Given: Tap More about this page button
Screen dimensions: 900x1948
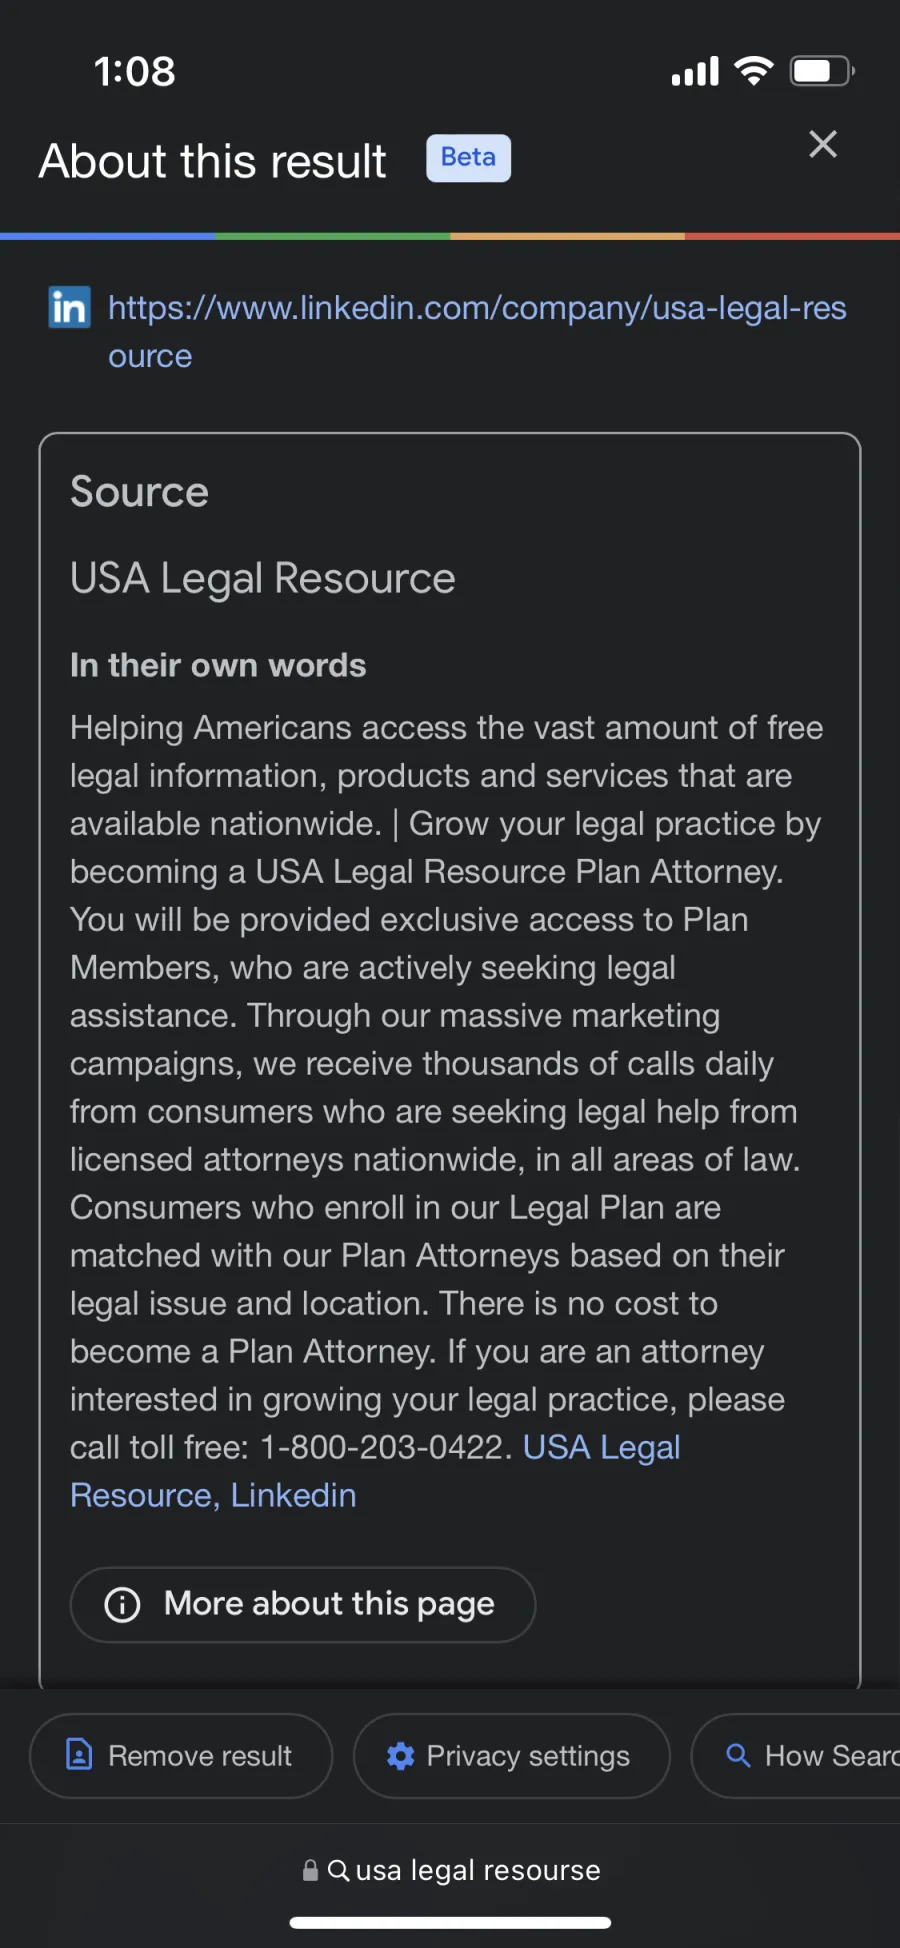Looking at the screenshot, I should point(303,1604).
